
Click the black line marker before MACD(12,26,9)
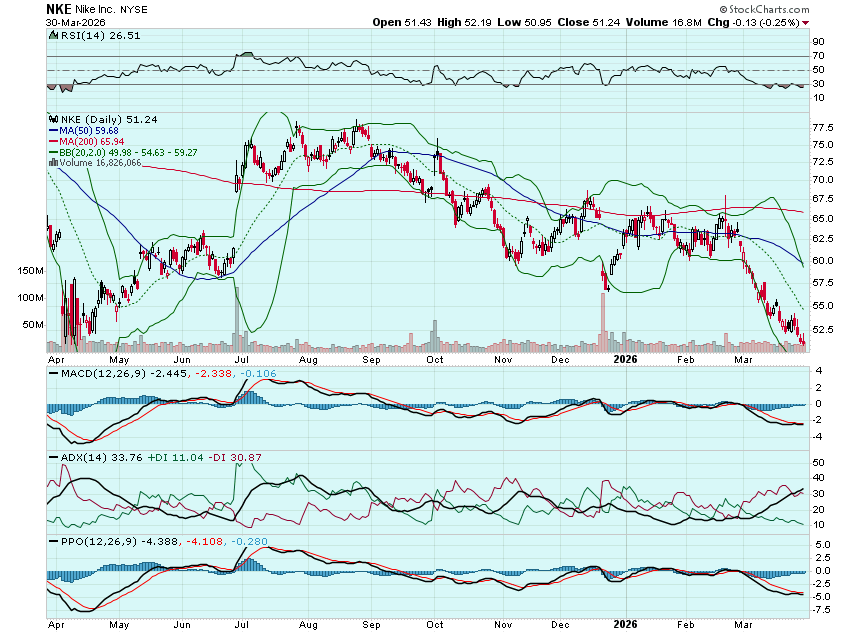pyautogui.click(x=51, y=374)
